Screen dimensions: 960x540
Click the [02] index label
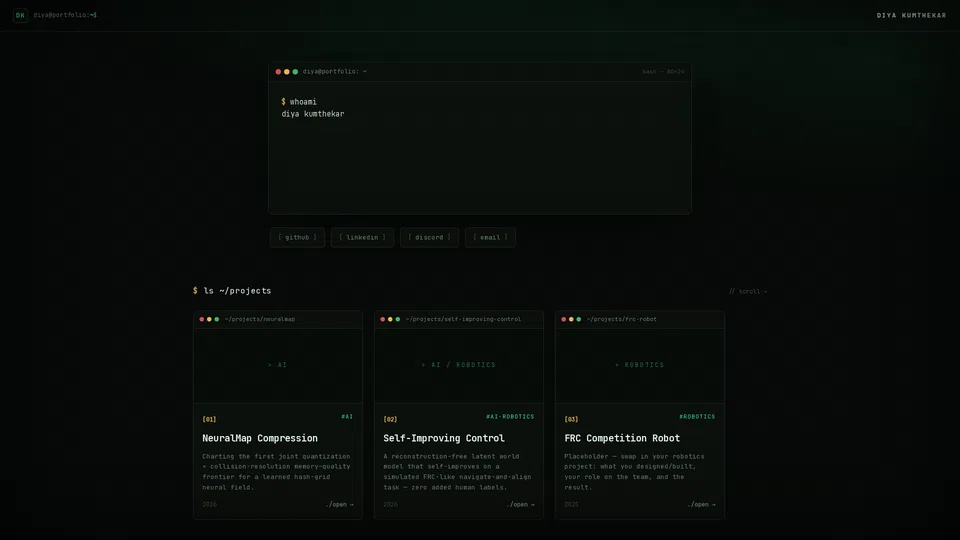(391, 419)
